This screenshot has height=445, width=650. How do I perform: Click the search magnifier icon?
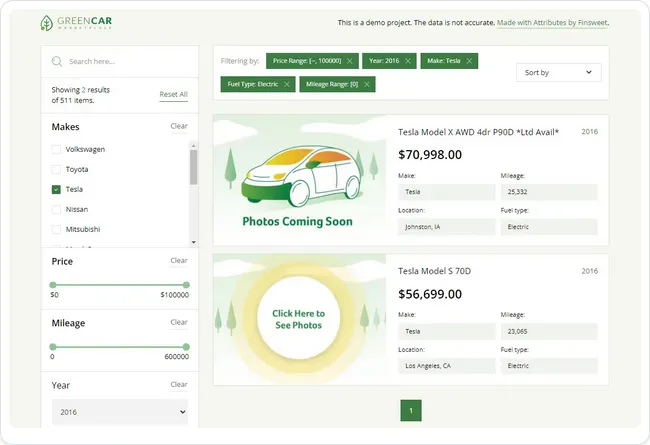click(57, 61)
